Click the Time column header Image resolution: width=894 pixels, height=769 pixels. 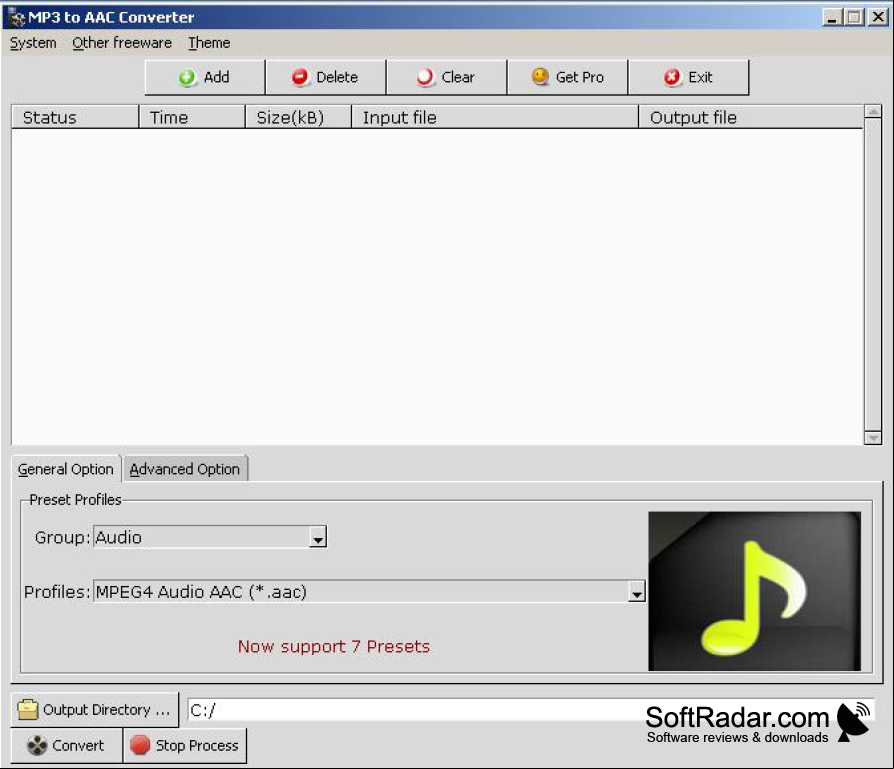click(x=192, y=117)
